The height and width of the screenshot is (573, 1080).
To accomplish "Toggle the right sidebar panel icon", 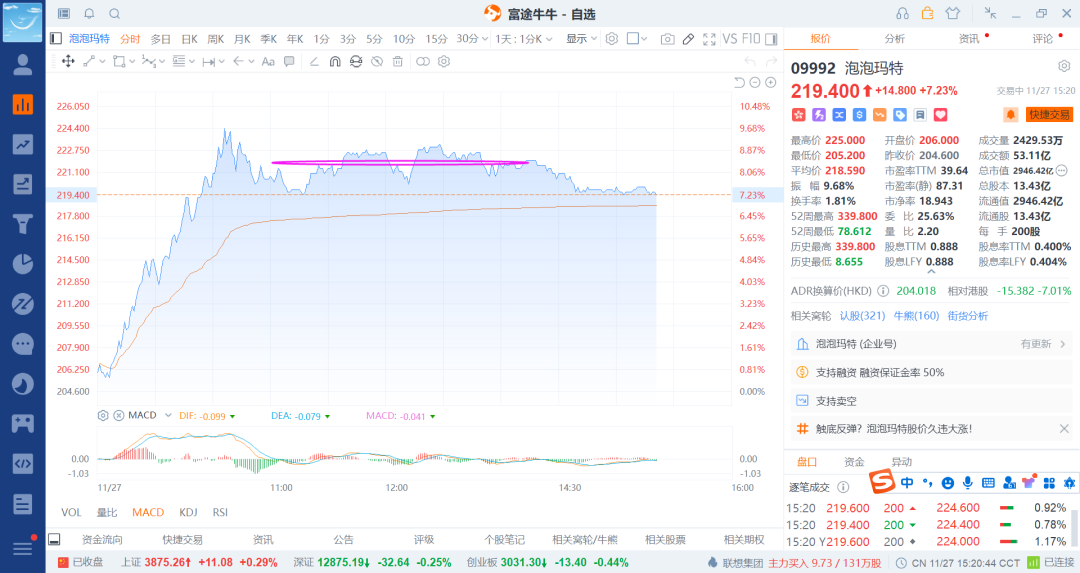I will click(x=771, y=39).
